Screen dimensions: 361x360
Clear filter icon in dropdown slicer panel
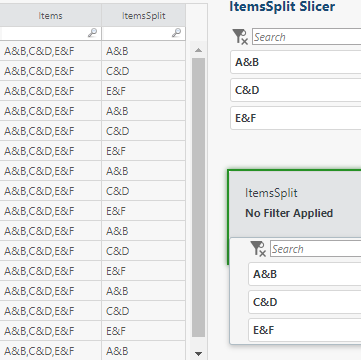[x=258, y=249]
